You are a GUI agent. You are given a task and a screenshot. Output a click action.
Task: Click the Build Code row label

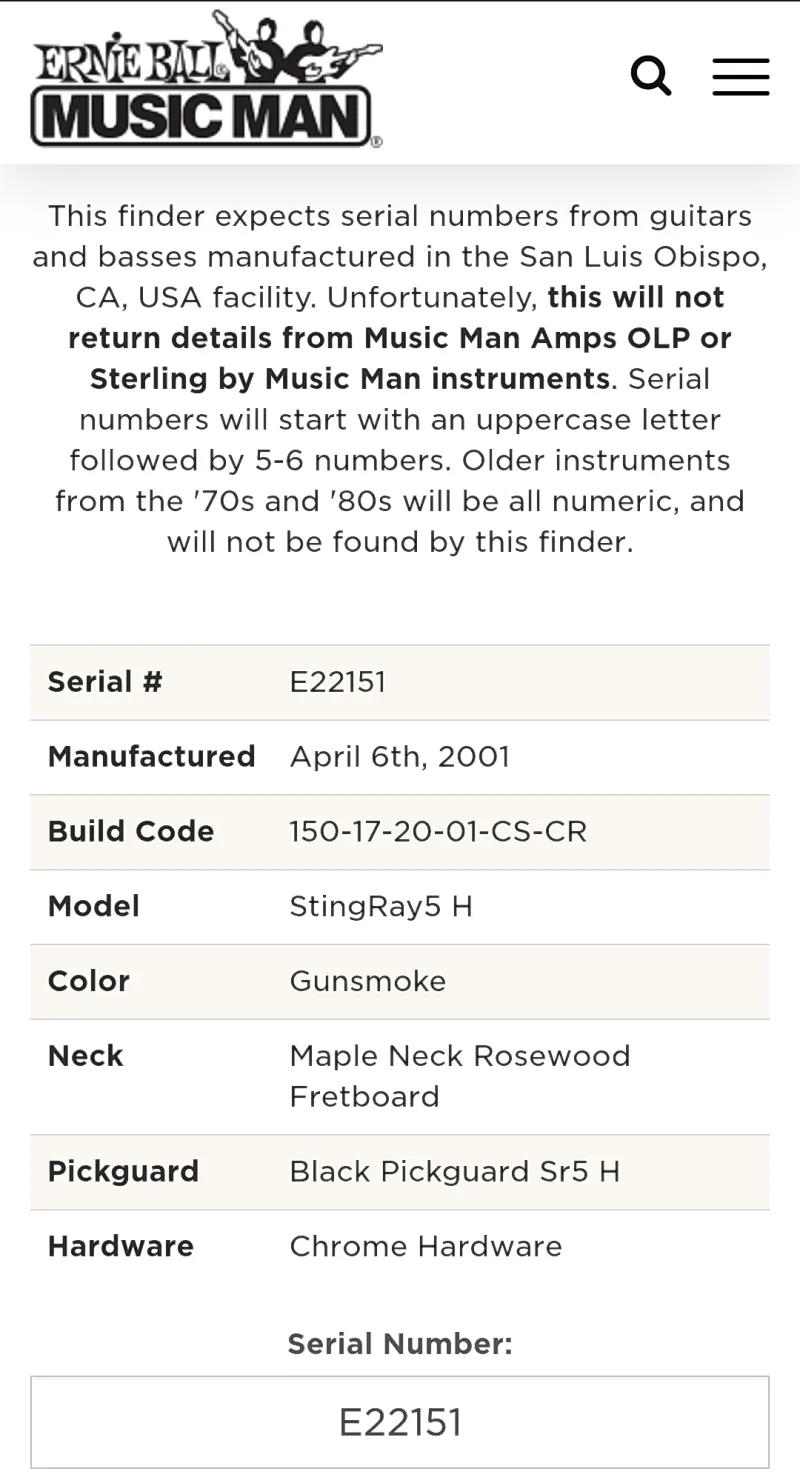pos(131,831)
